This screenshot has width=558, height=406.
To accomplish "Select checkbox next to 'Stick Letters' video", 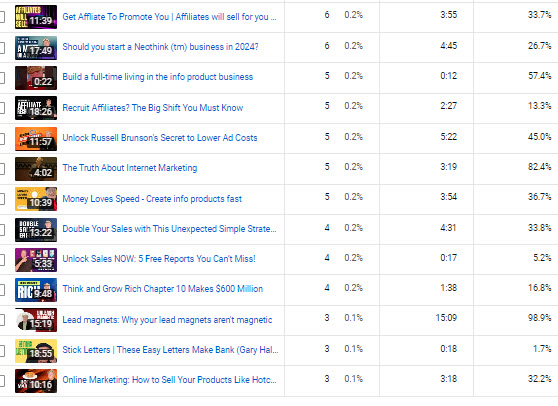I will click(1, 351).
